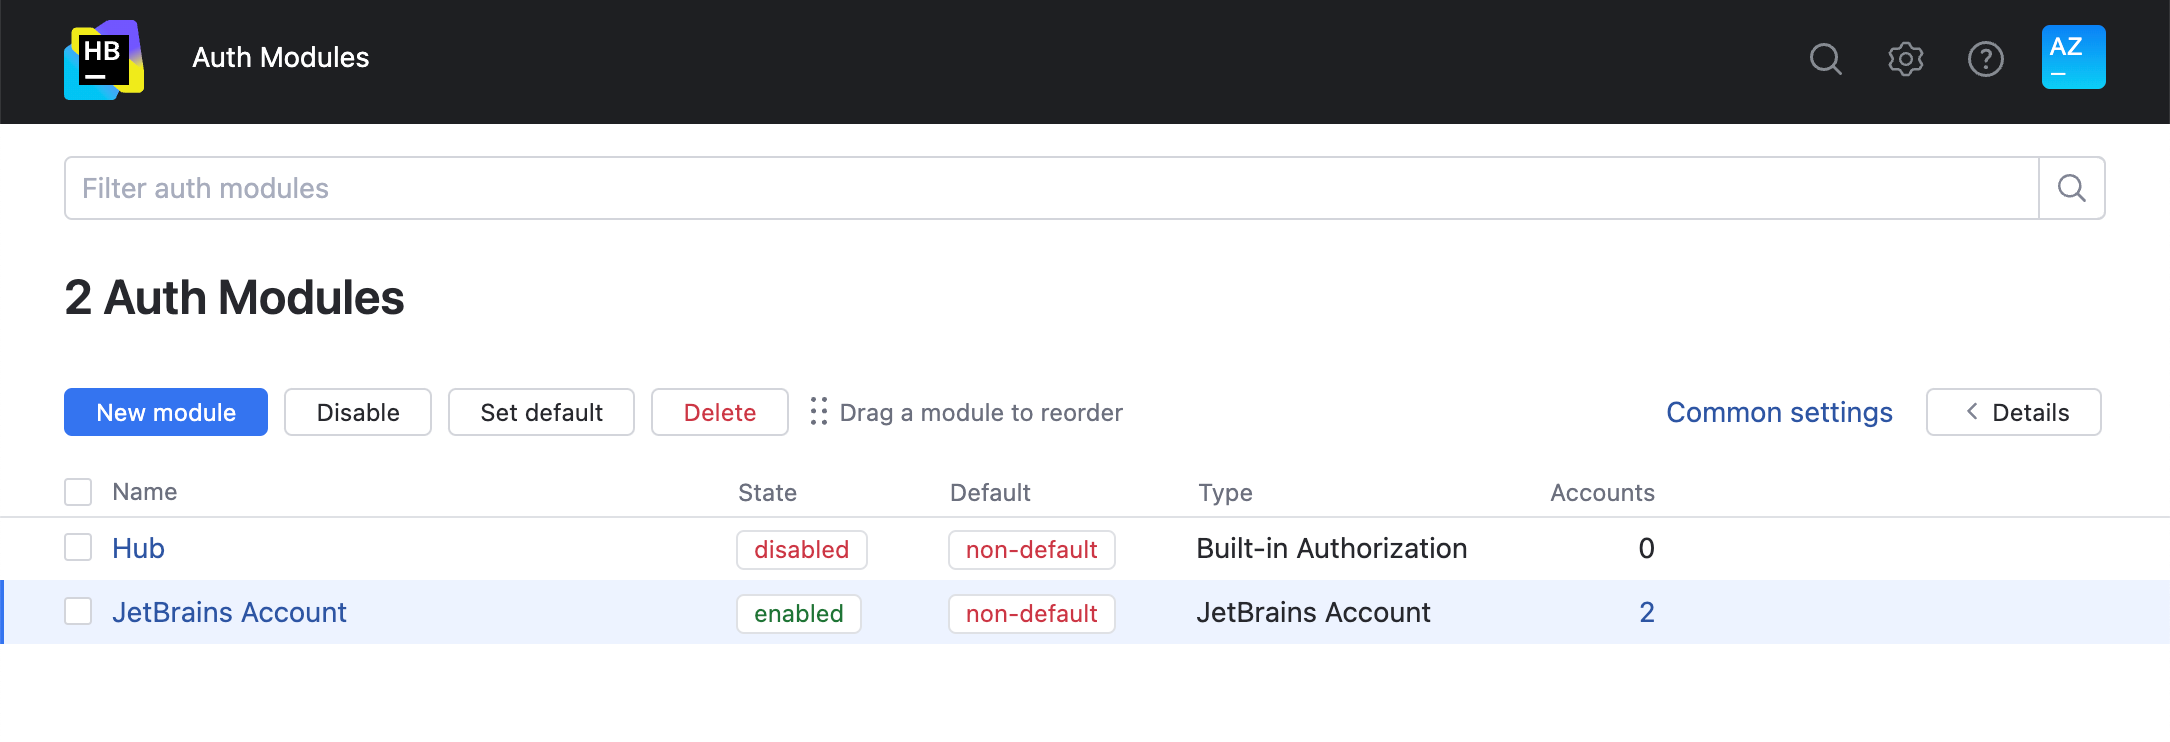Click the Hub accounts count 0
This screenshot has height=742, width=2170.
point(1646,548)
